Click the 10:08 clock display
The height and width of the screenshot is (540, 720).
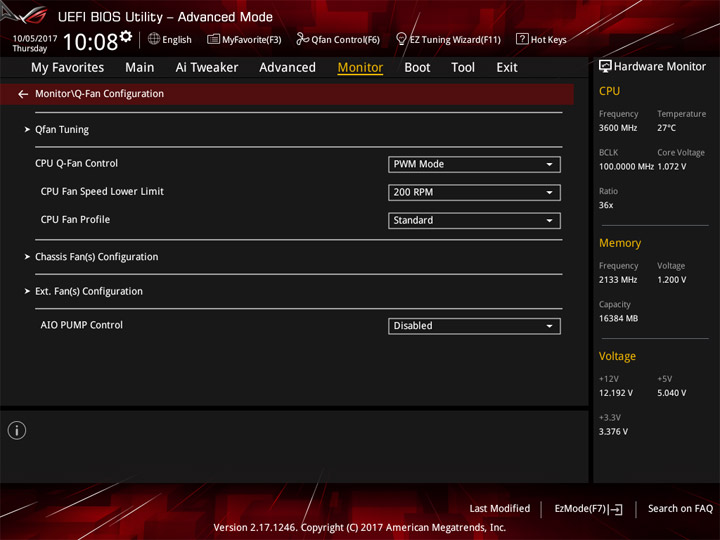[90, 42]
